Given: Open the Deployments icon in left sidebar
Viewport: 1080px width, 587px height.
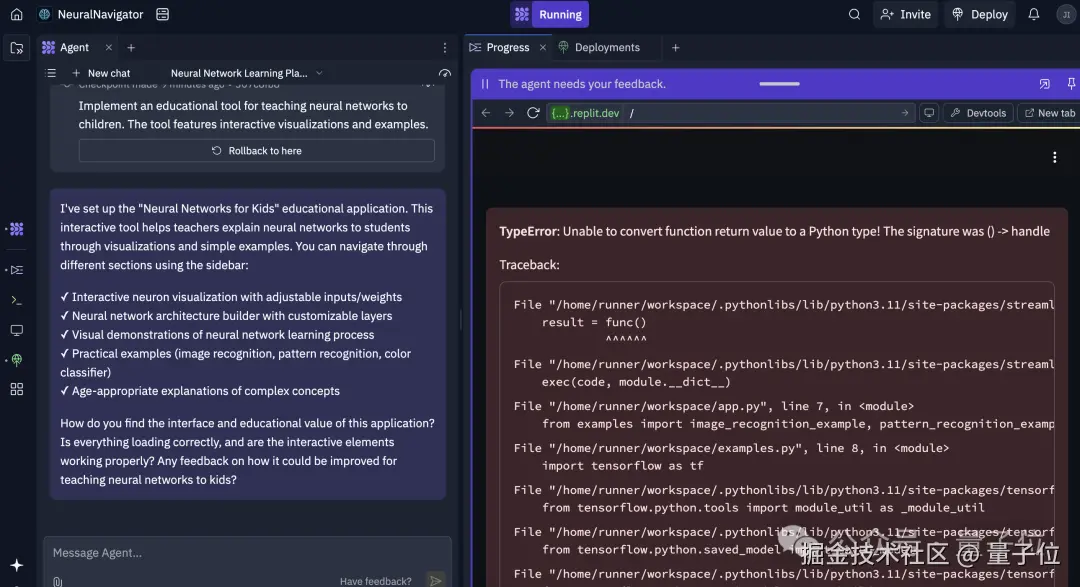Looking at the screenshot, I should pos(17,360).
